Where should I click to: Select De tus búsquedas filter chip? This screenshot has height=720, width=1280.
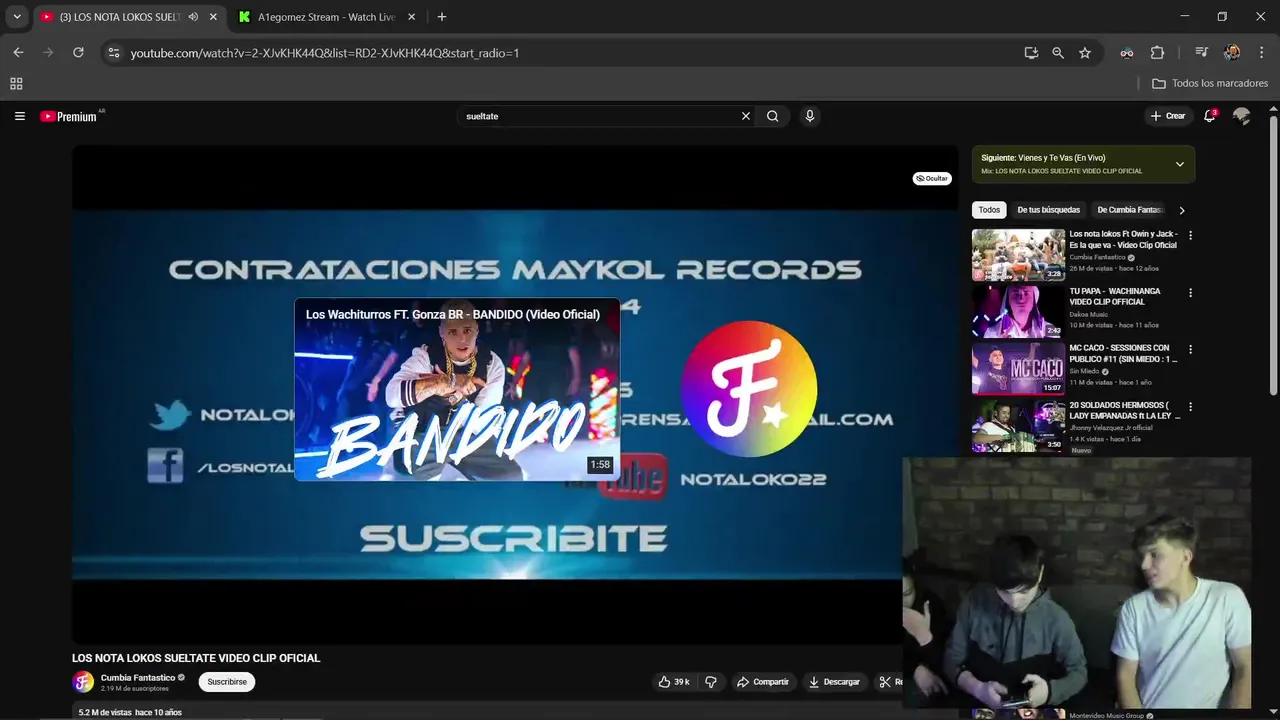1048,210
